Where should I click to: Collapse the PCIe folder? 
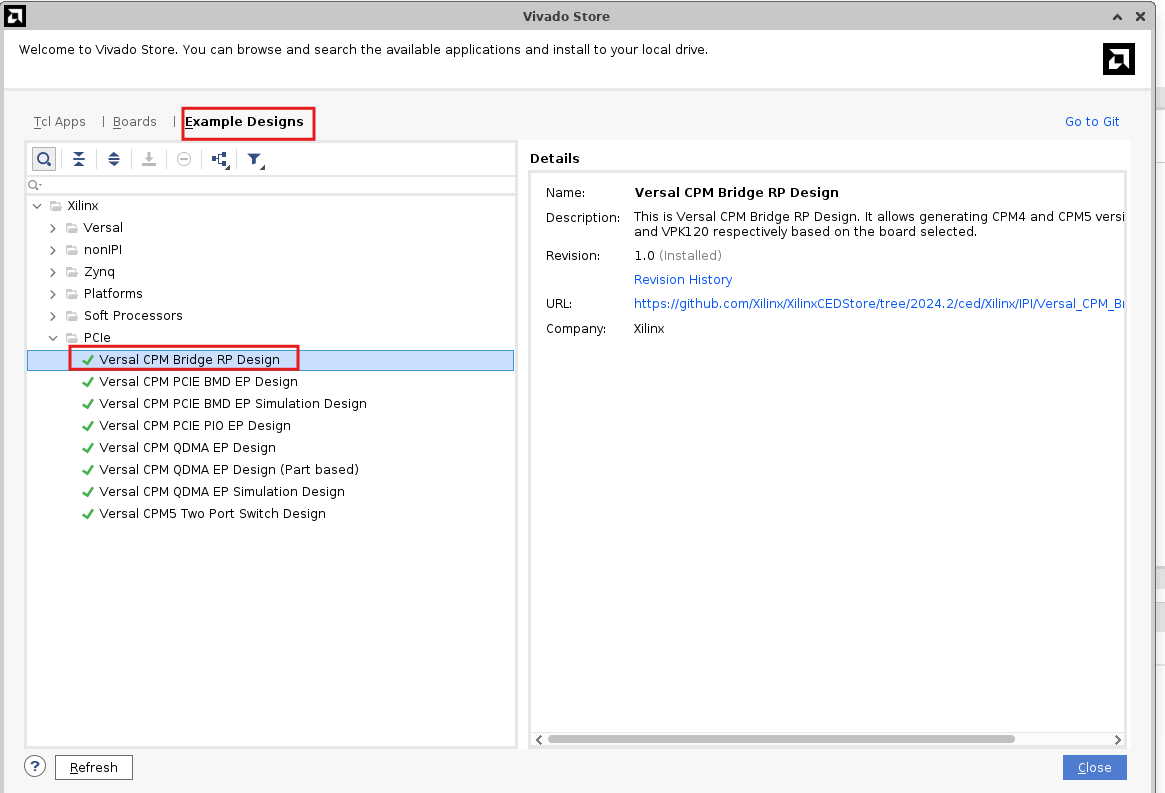[x=53, y=338]
